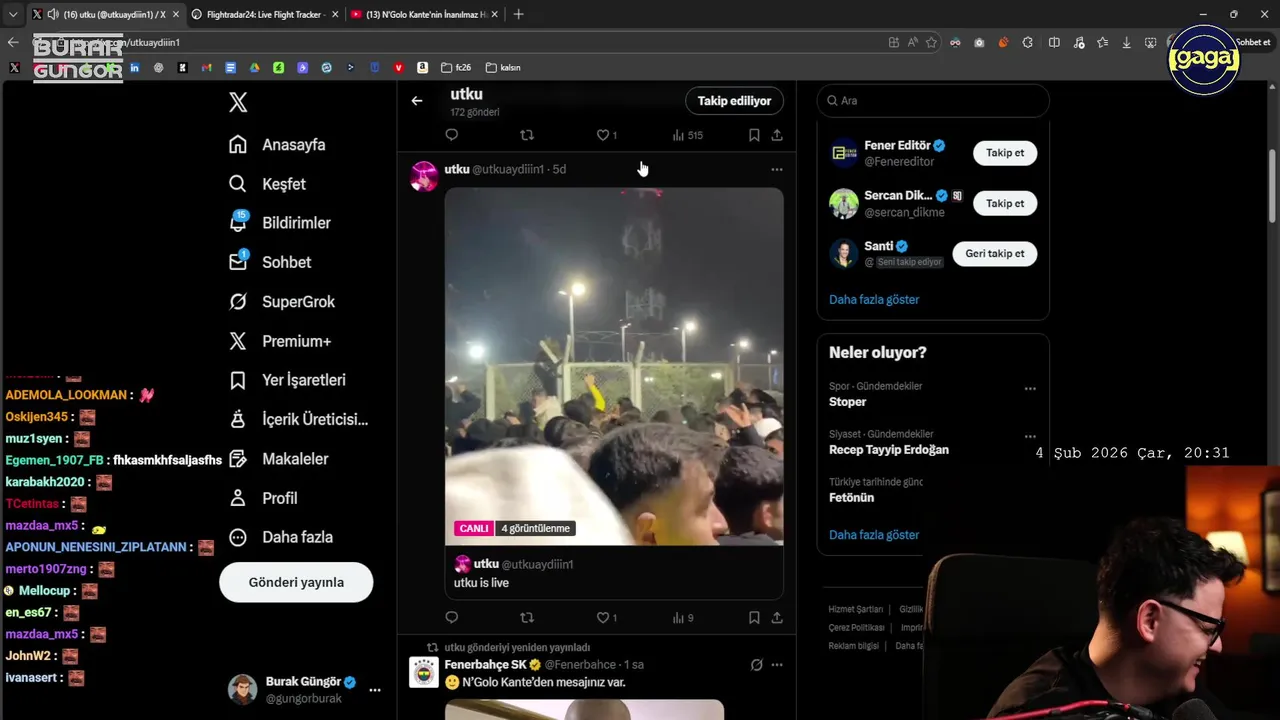Open the tab search dropdown arrow

click(x=13, y=14)
